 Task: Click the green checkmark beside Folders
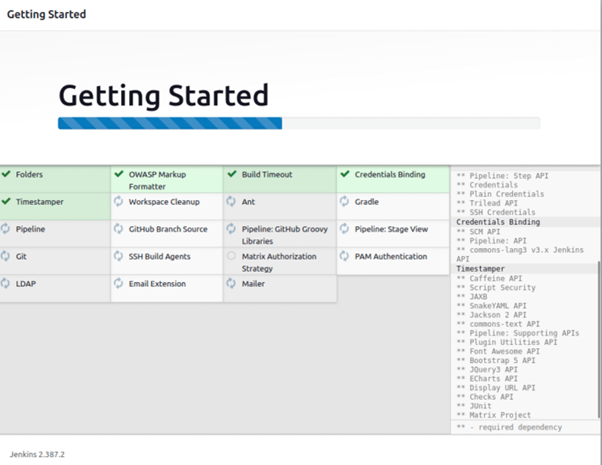point(7,174)
